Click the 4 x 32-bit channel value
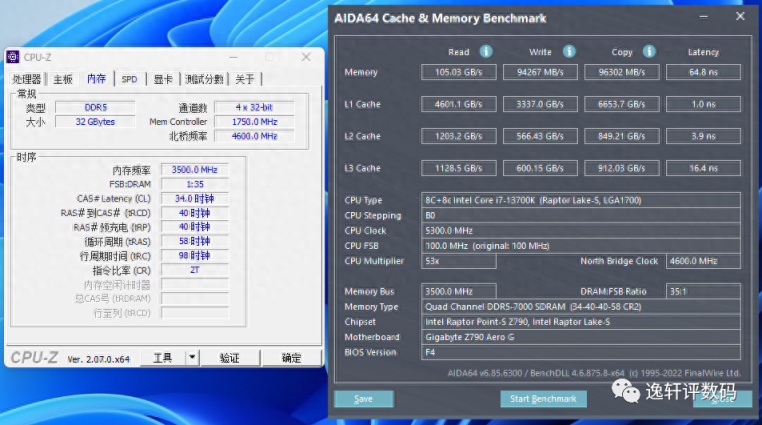This screenshot has width=762, height=425. pyautogui.click(x=254, y=107)
